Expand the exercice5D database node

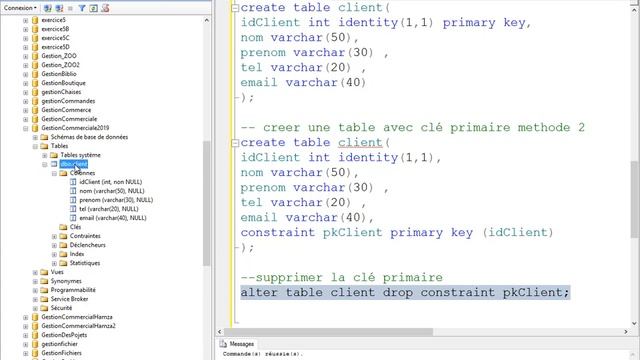click(x=26, y=47)
